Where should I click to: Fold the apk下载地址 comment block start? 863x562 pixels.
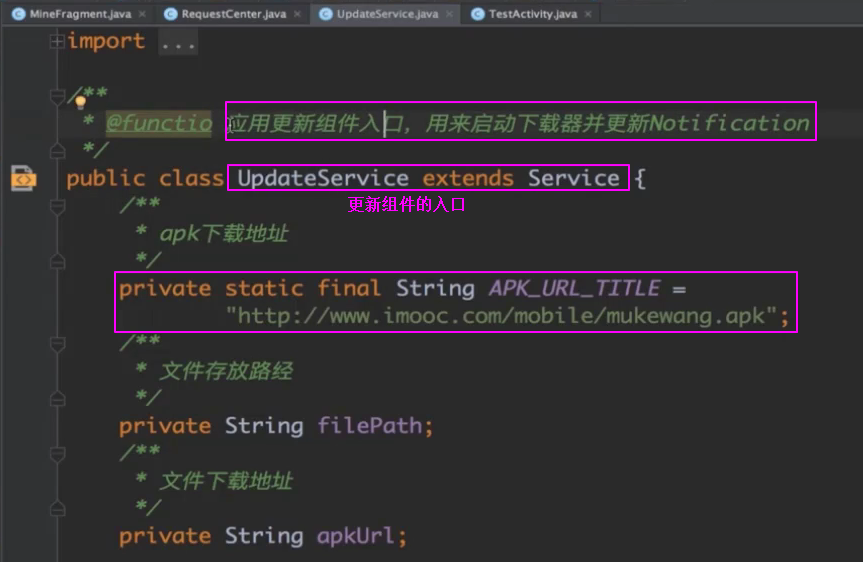click(57, 207)
